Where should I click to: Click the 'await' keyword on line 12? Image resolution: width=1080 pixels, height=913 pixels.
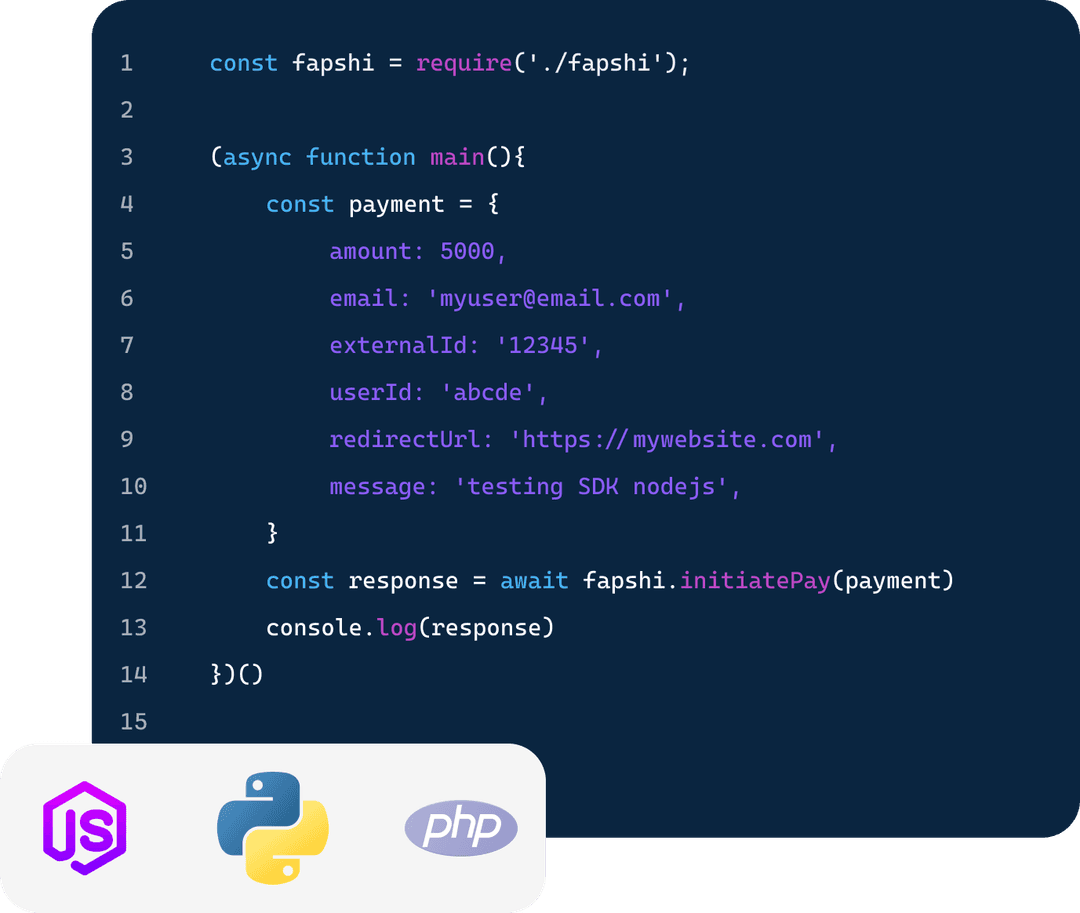[x=534, y=580]
